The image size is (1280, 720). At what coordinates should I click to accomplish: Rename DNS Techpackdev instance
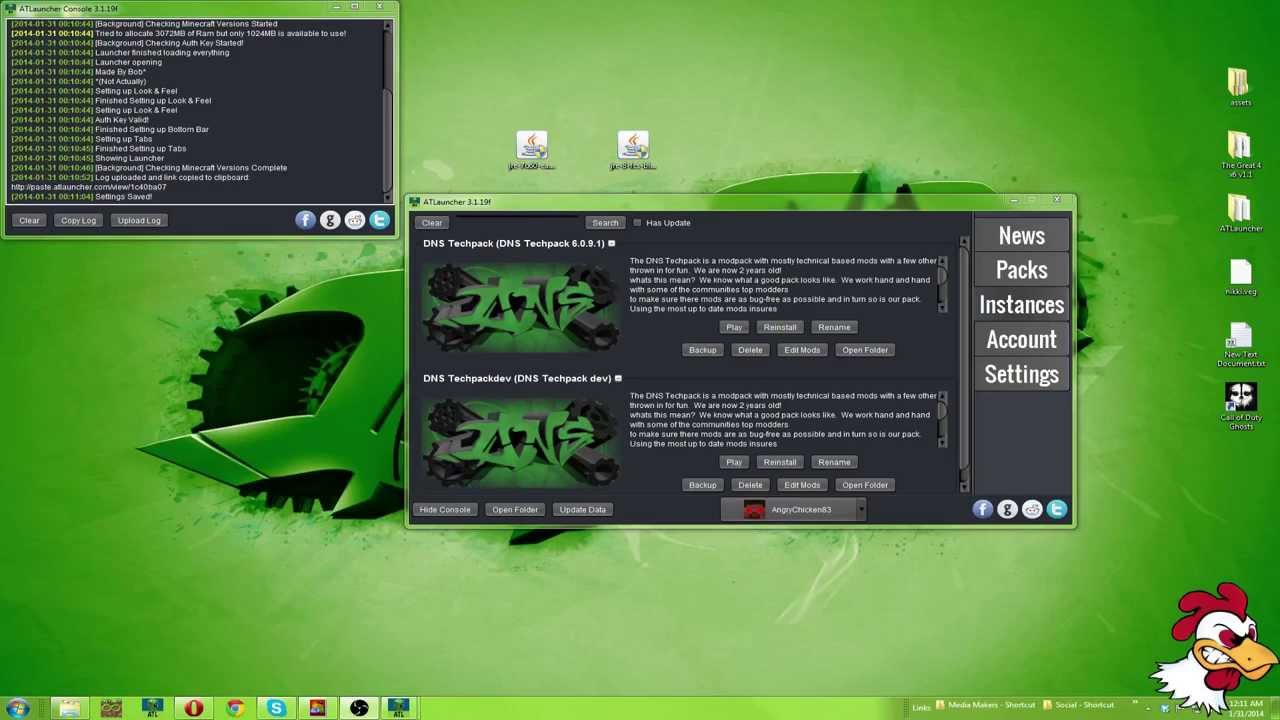pos(834,462)
